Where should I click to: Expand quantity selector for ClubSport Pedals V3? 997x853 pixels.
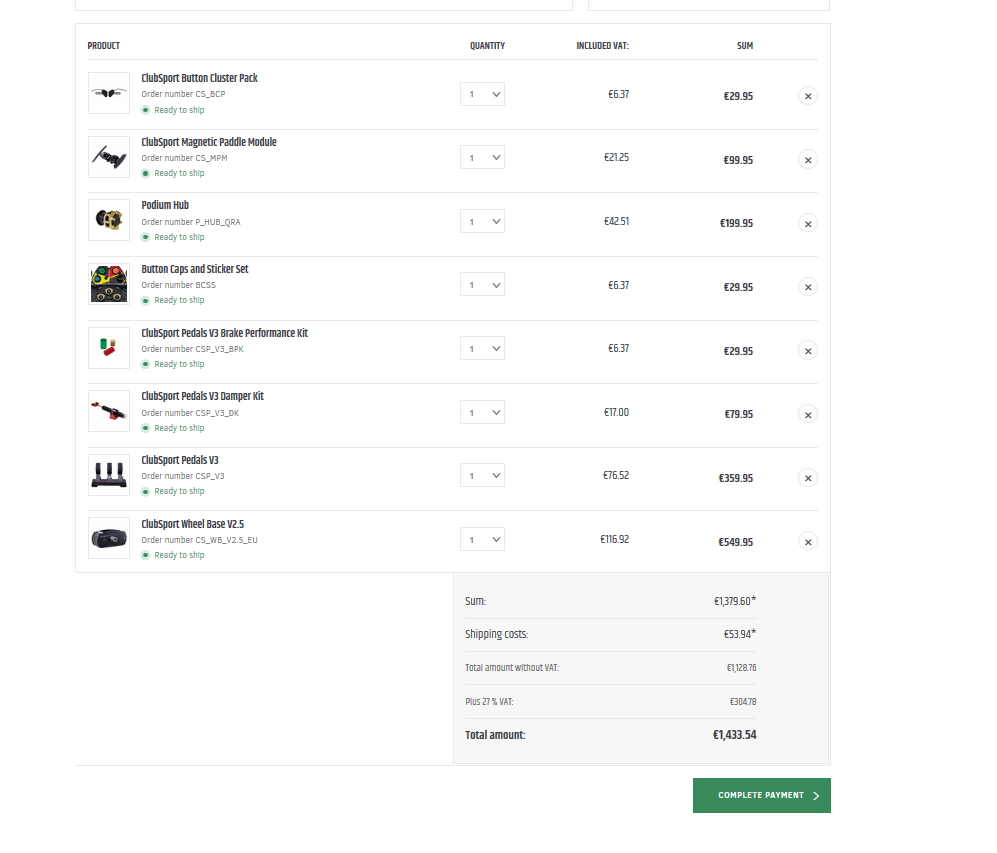[x=483, y=475]
